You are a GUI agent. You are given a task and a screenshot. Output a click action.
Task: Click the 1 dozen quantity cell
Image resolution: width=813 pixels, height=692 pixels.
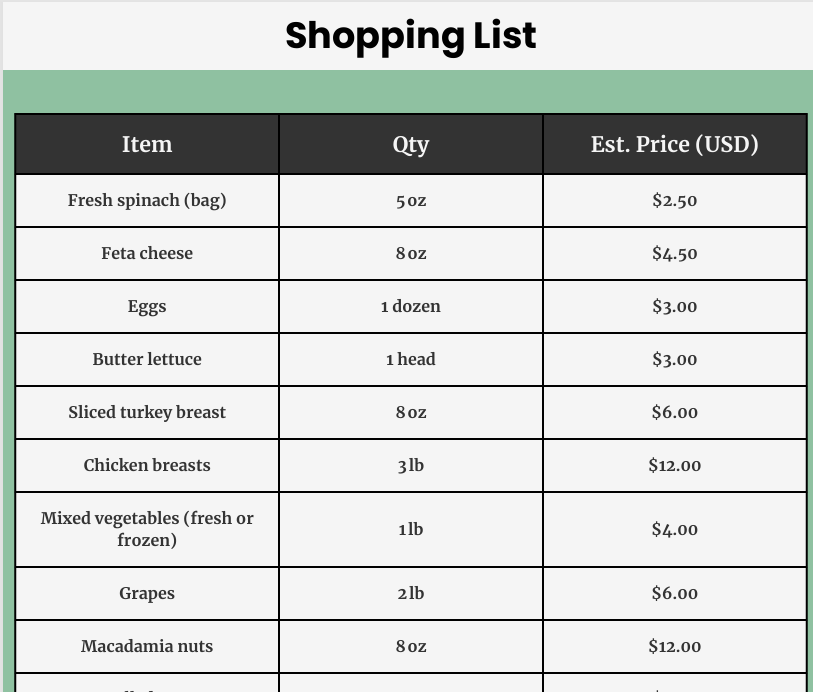pos(410,306)
